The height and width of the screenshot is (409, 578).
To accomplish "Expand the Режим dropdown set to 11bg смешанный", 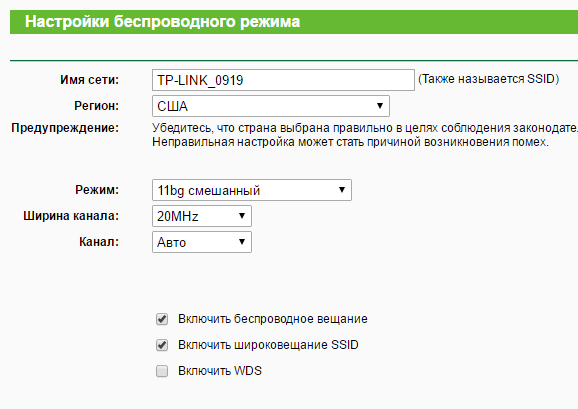I will point(252,190).
